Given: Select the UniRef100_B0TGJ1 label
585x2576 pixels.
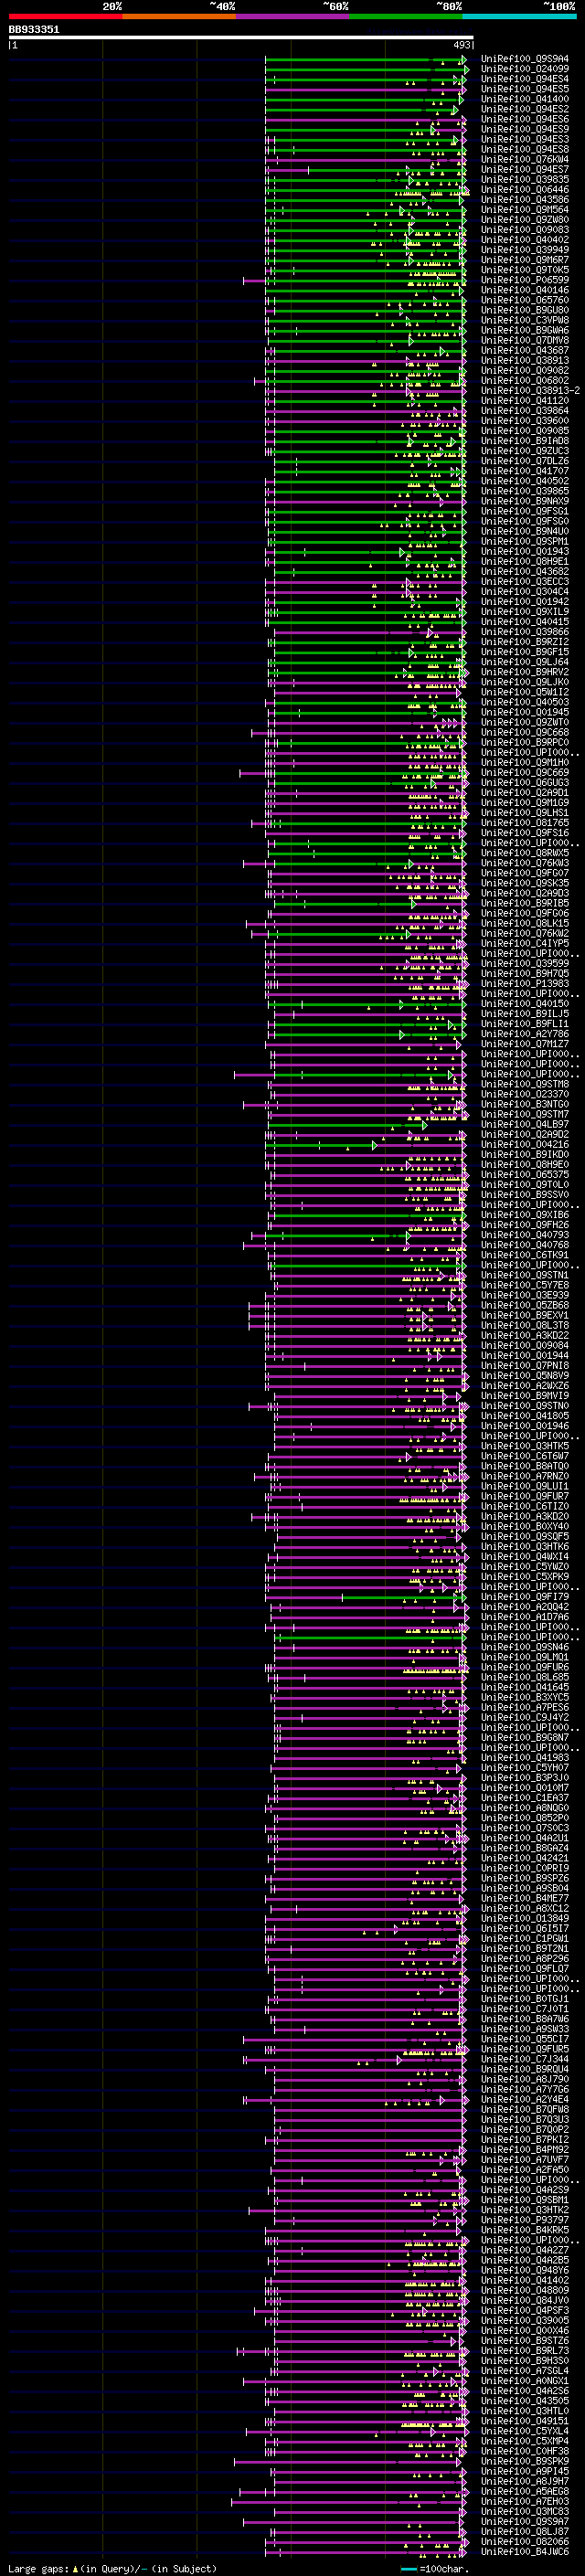Looking at the screenshot, I should click(x=525, y=1998).
